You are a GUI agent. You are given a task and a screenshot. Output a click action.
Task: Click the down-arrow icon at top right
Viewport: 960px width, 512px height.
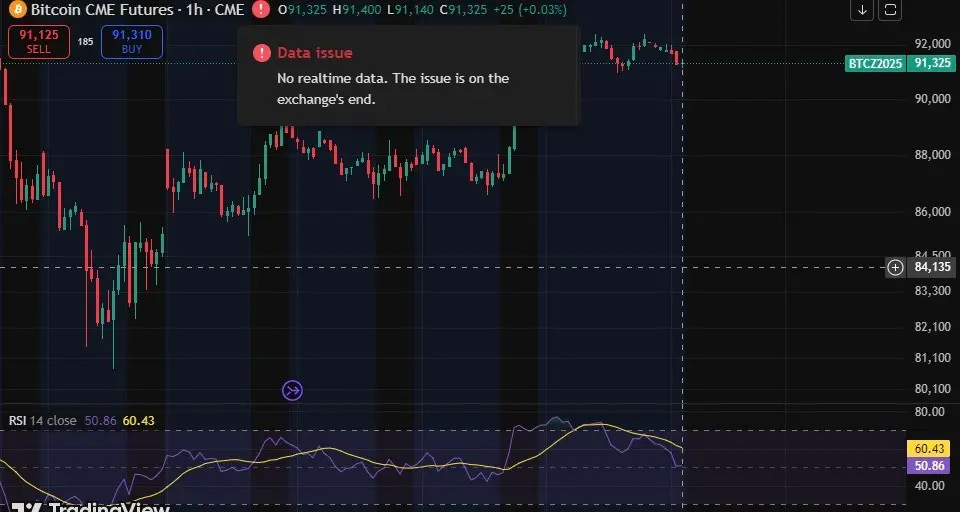862,9
